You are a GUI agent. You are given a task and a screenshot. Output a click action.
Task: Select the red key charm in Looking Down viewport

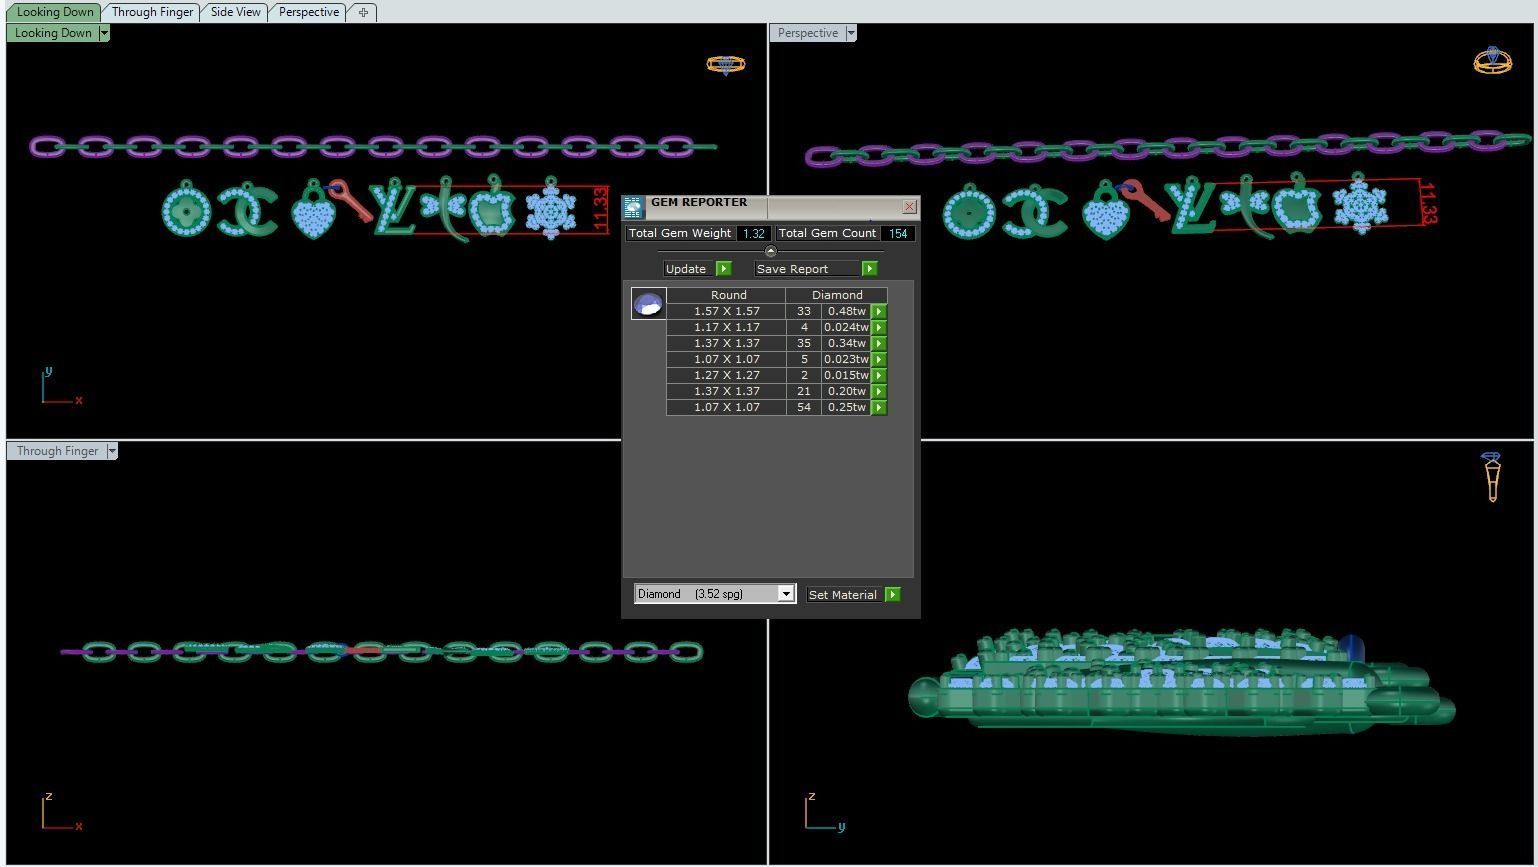pyautogui.click(x=350, y=200)
